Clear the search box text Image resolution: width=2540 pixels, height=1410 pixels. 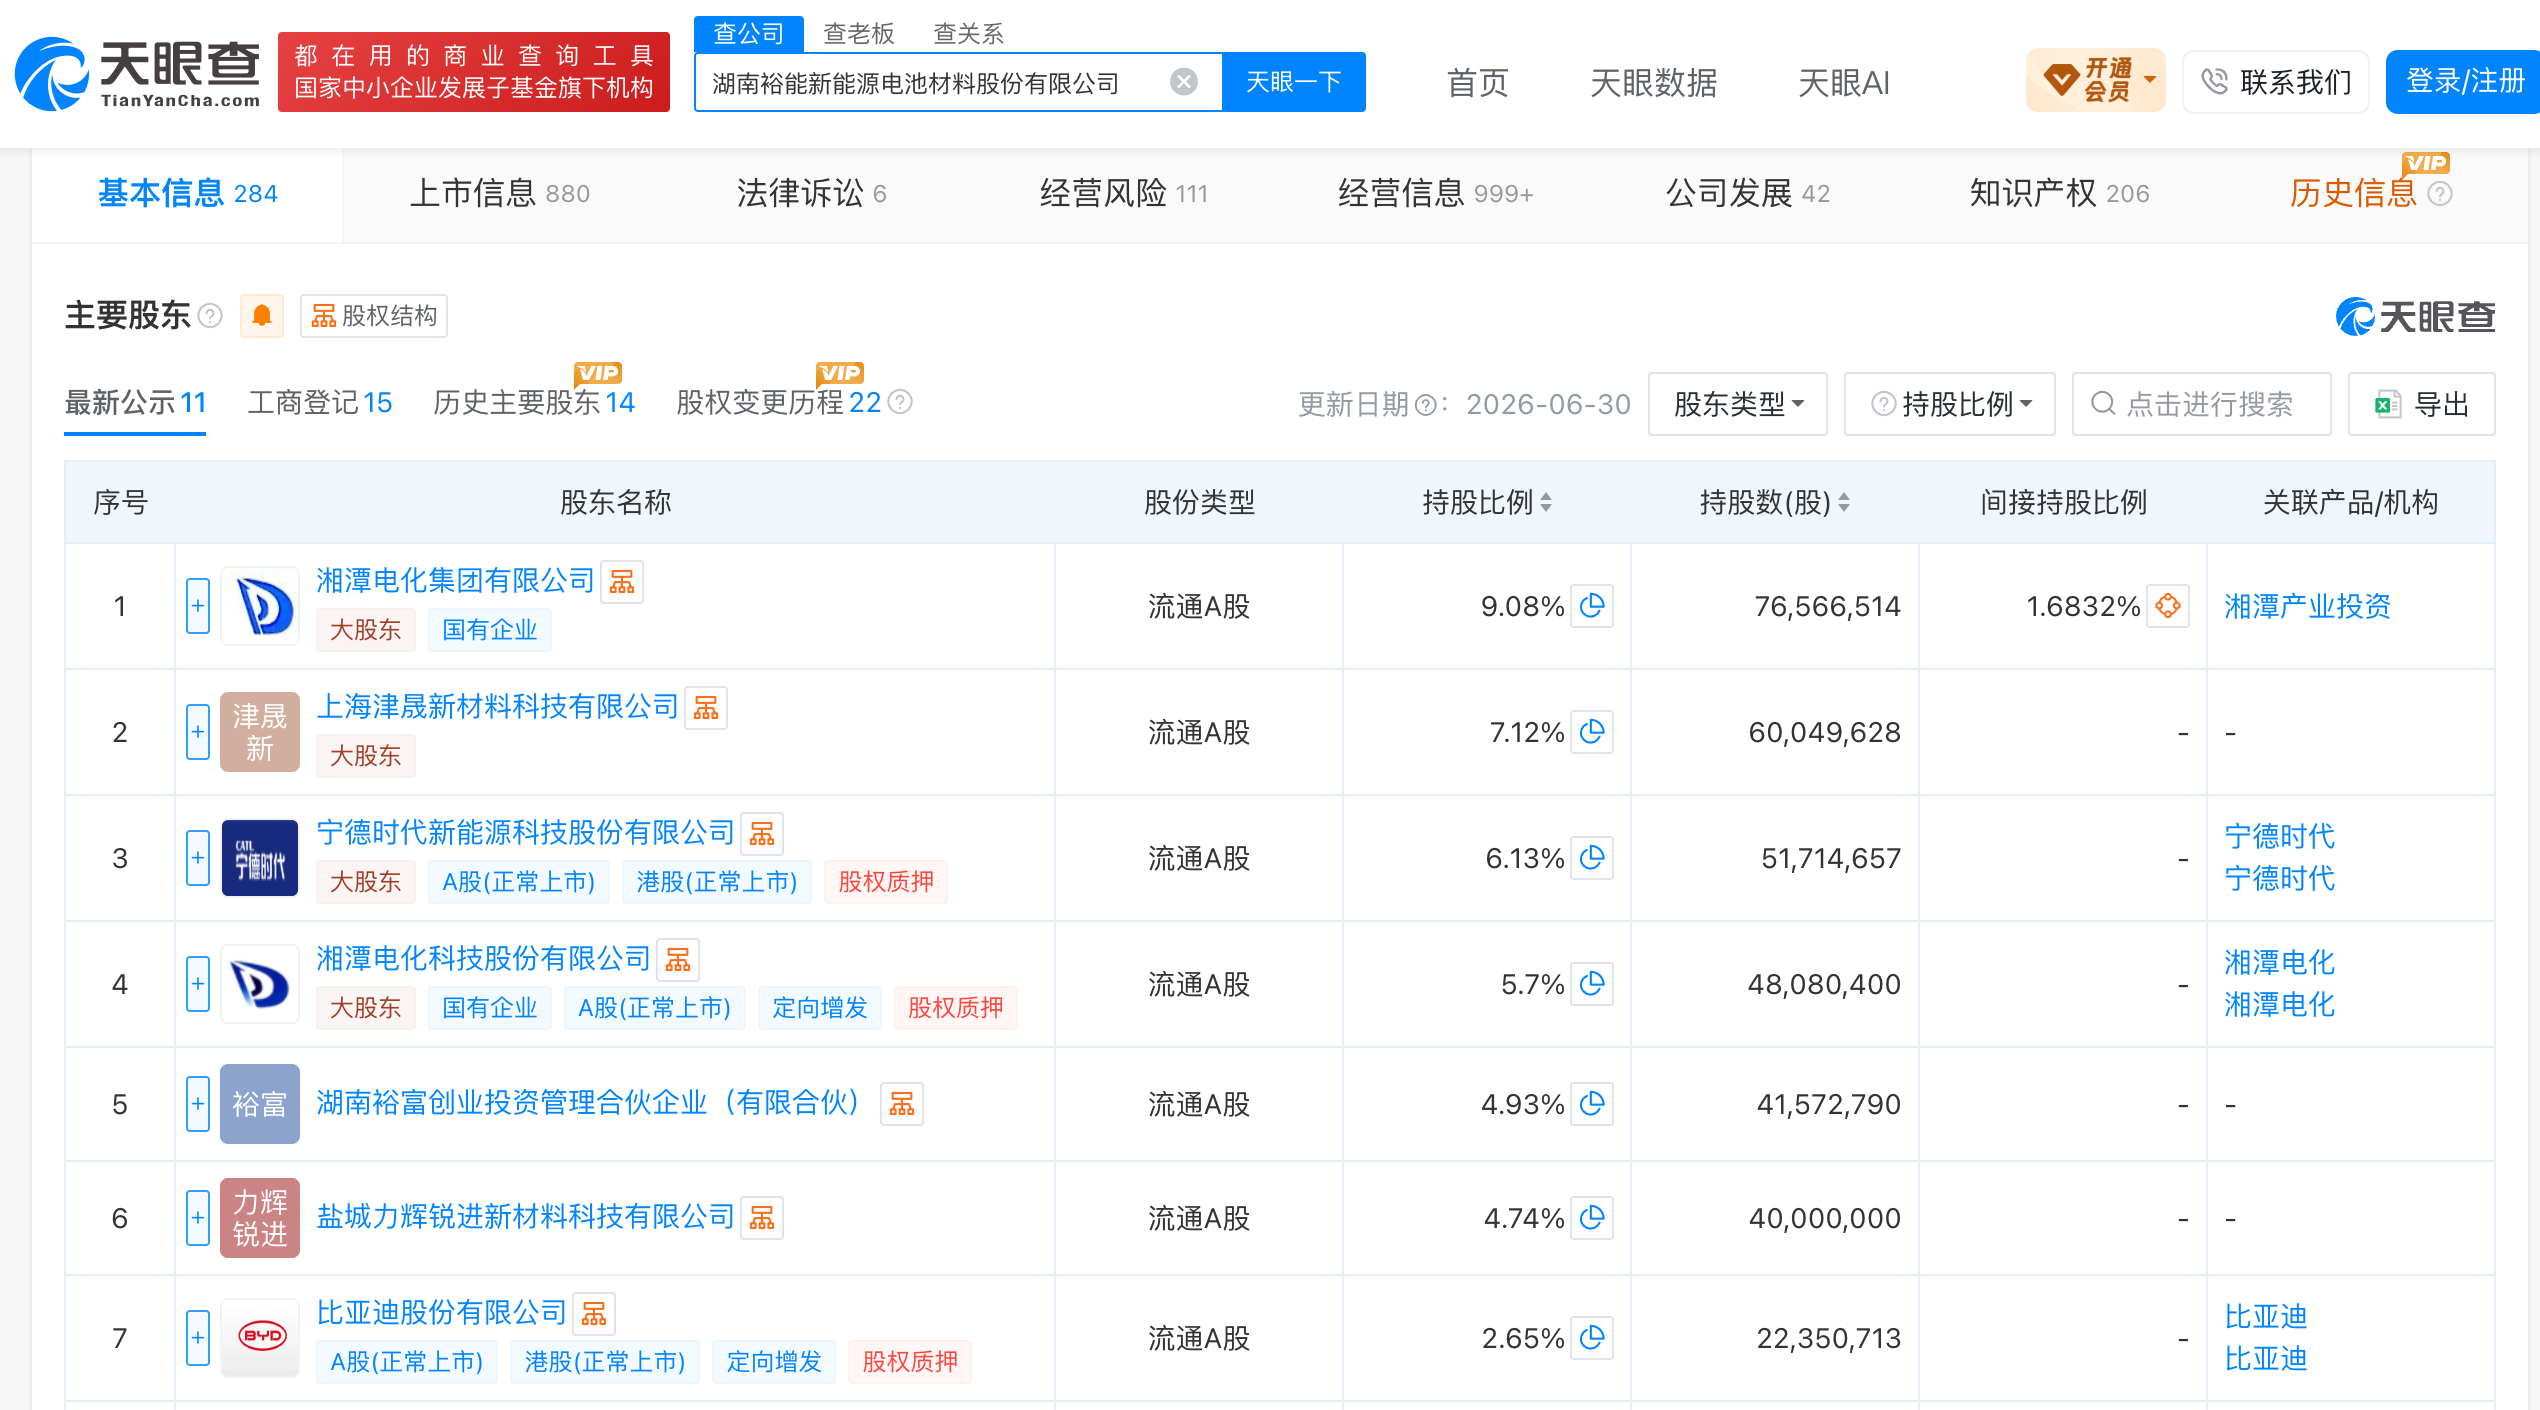pyautogui.click(x=1184, y=82)
